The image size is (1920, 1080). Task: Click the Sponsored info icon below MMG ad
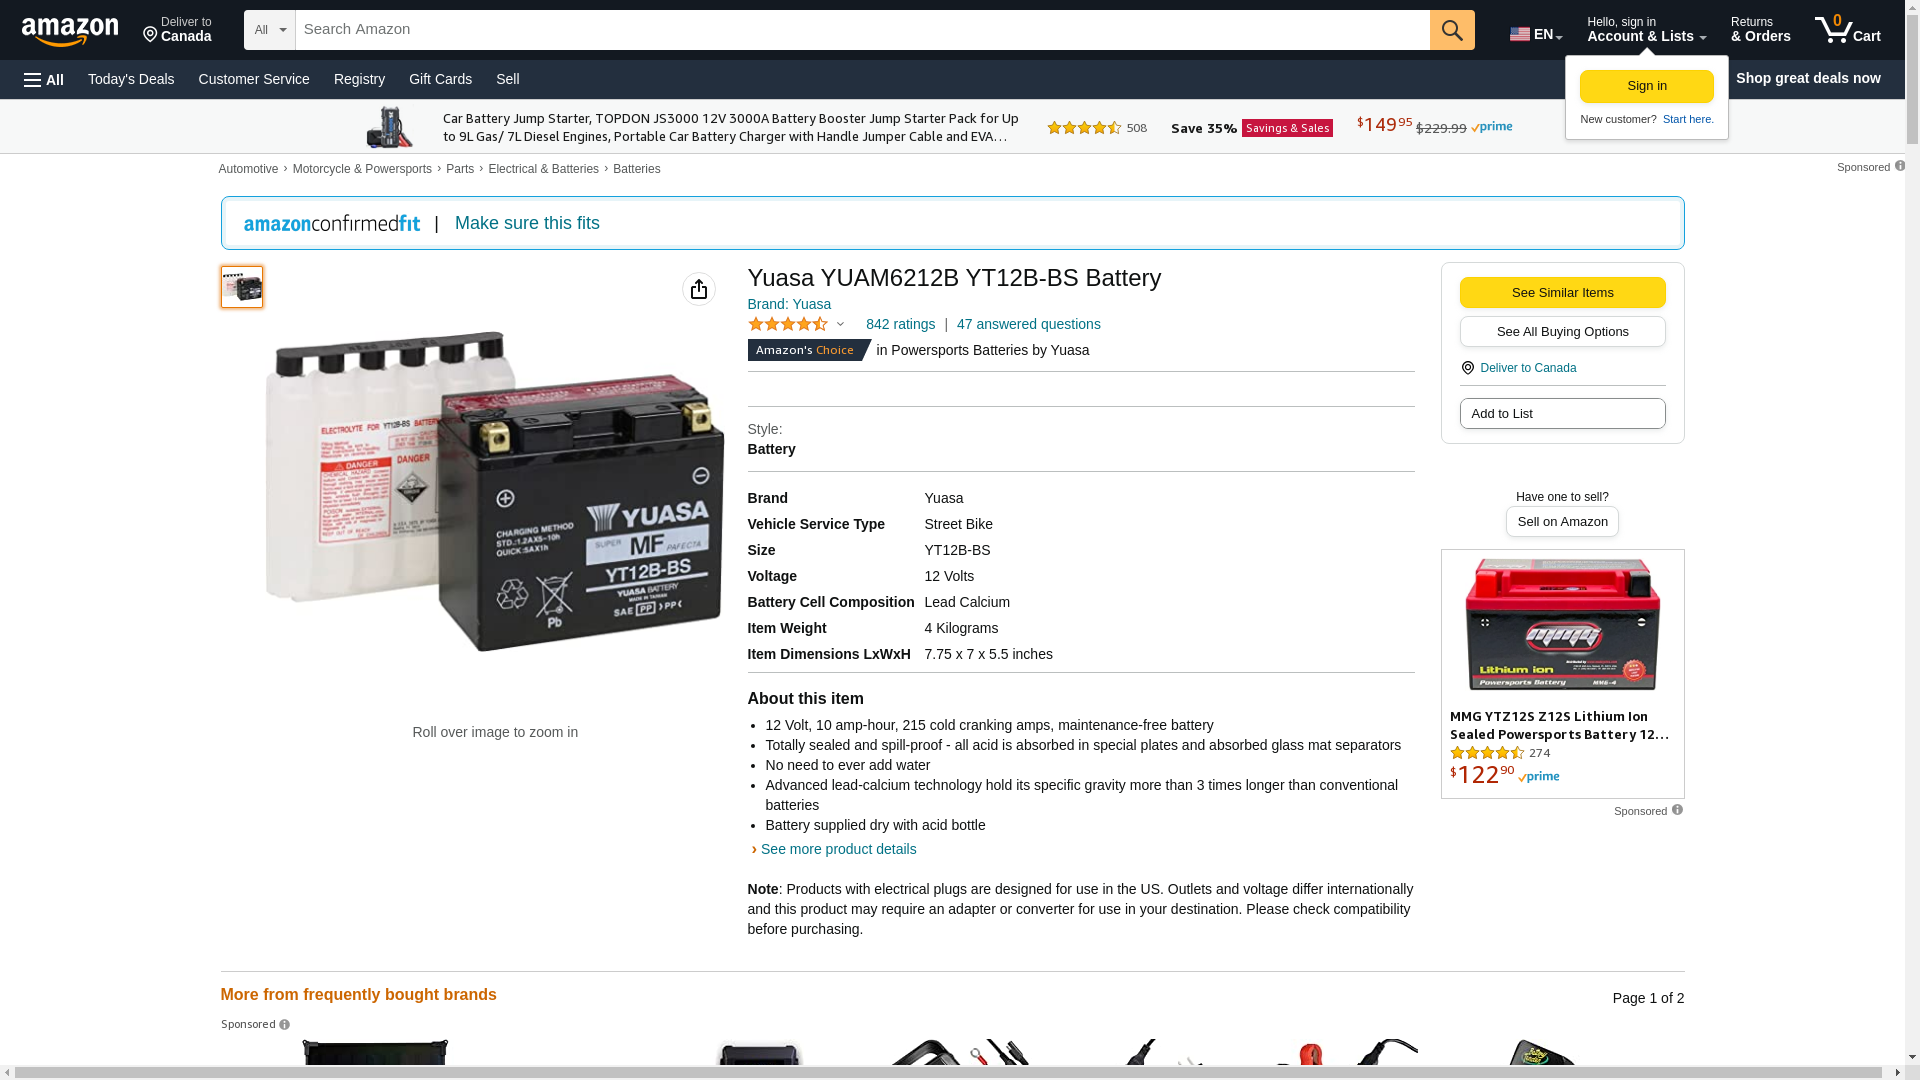[x=1677, y=810]
